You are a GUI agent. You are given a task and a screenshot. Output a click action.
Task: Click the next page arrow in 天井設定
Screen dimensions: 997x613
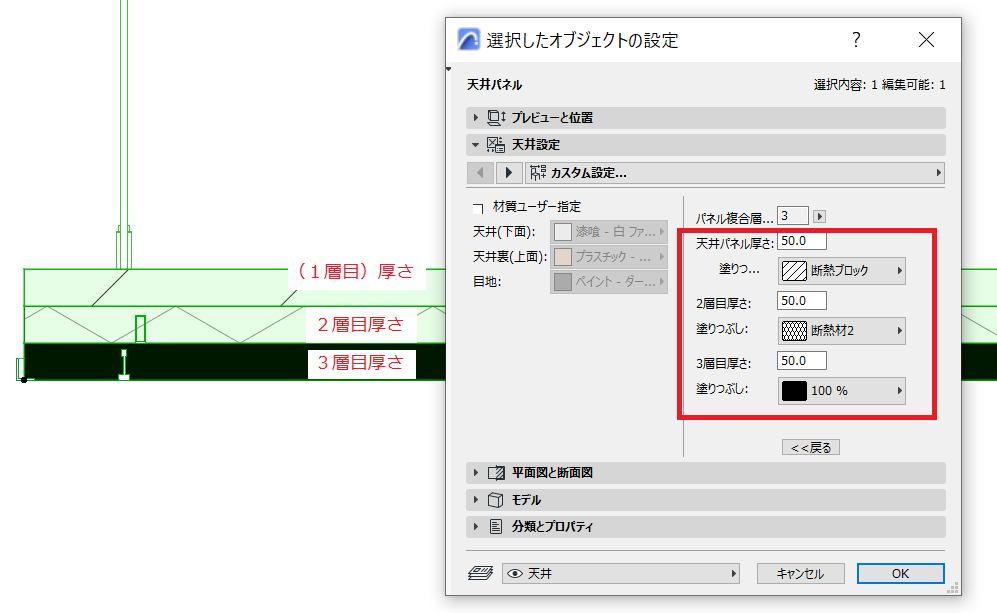point(509,173)
